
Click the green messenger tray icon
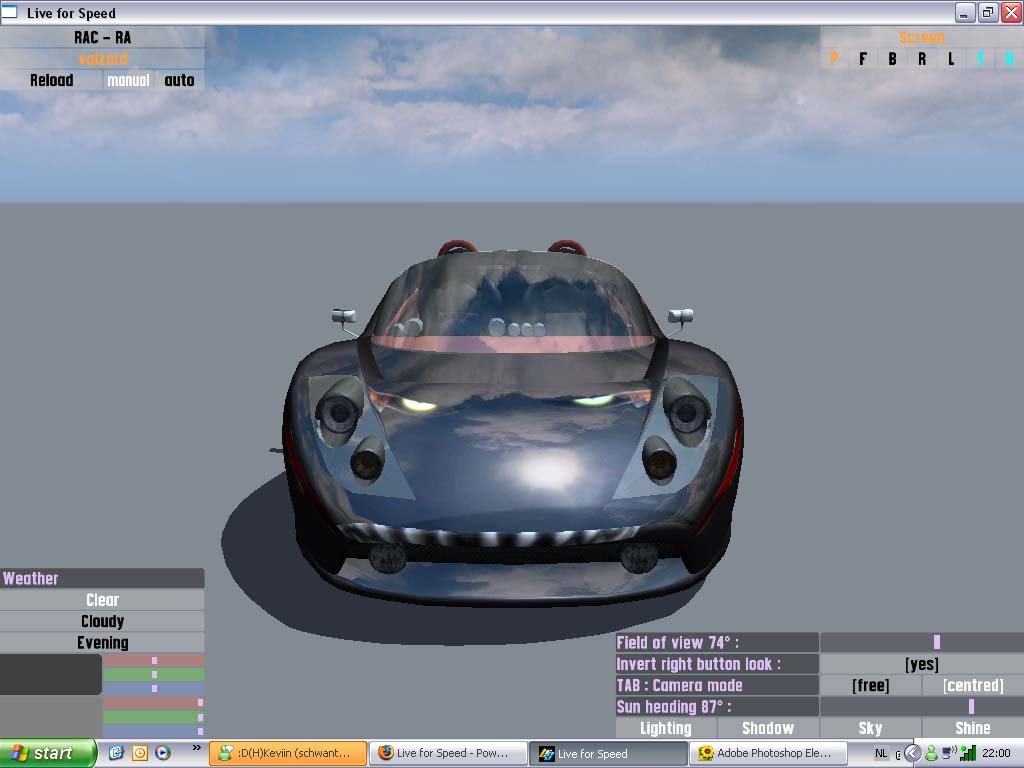click(931, 753)
